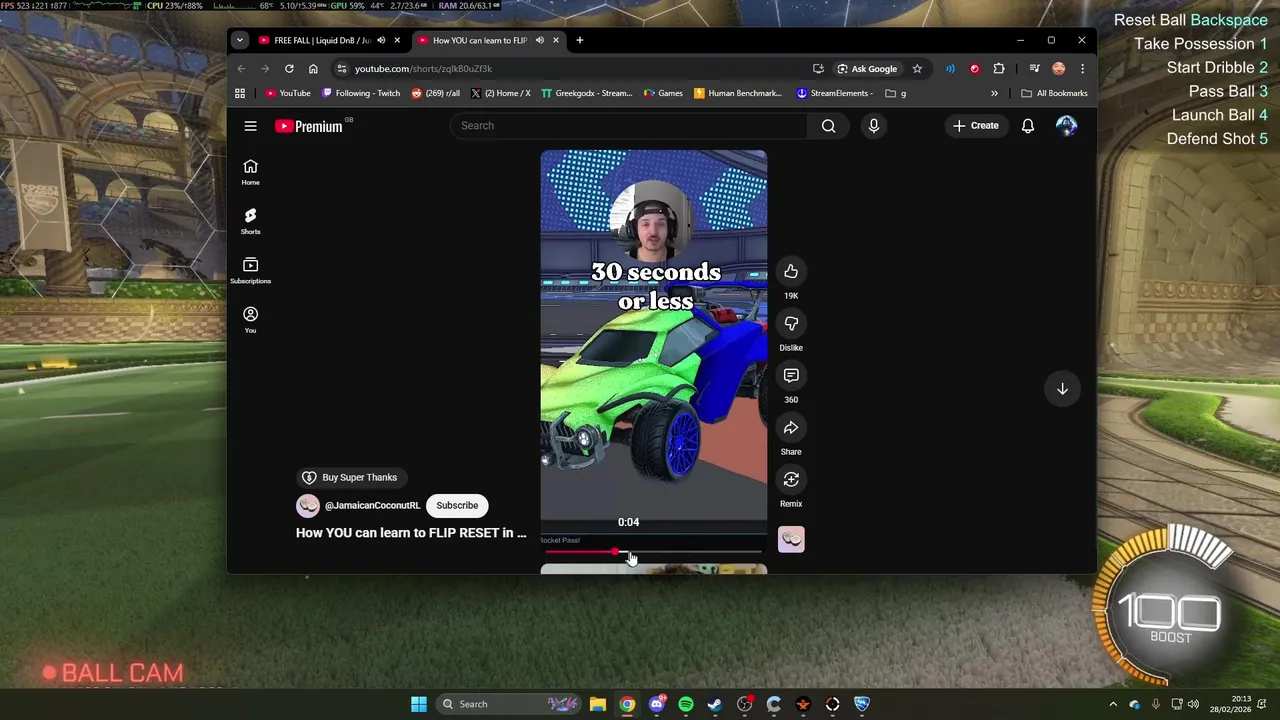This screenshot has width=1280, height=720.
Task: Go to next Short with down arrow
Action: [1062, 389]
